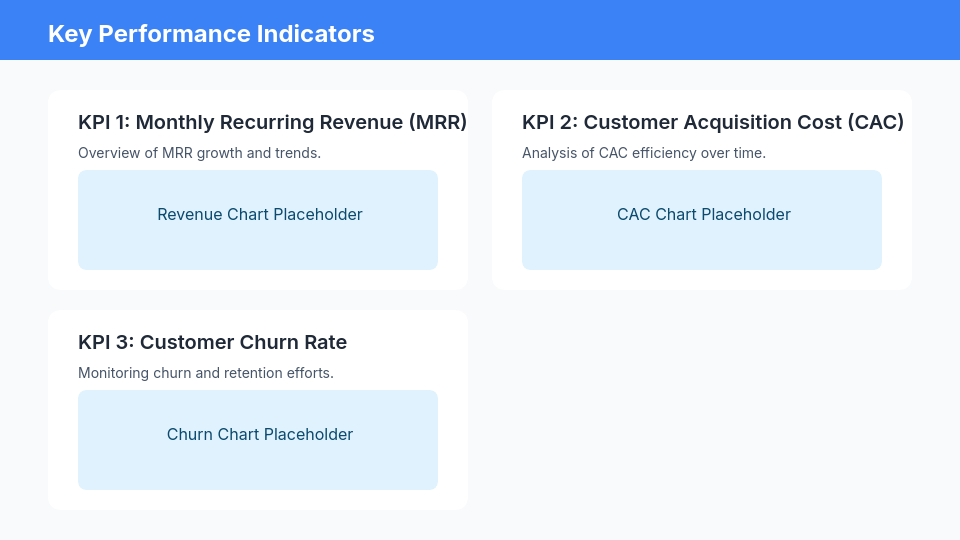
Task: Click white card margin below Churn chart
Action: pyautogui.click(x=258, y=500)
